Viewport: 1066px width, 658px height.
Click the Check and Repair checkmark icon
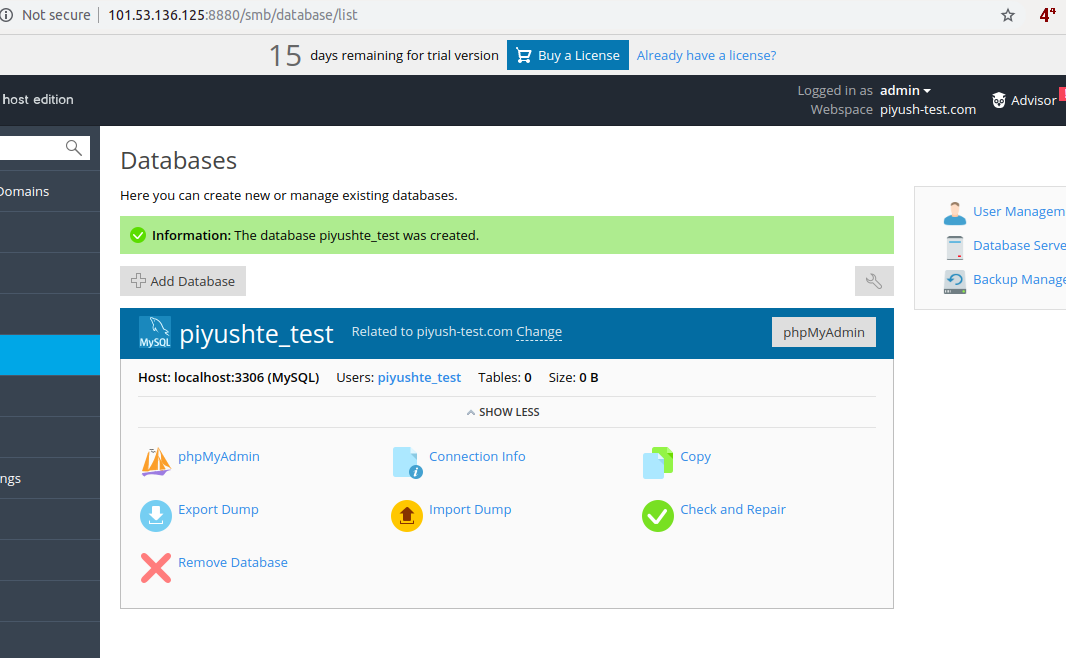pos(658,515)
